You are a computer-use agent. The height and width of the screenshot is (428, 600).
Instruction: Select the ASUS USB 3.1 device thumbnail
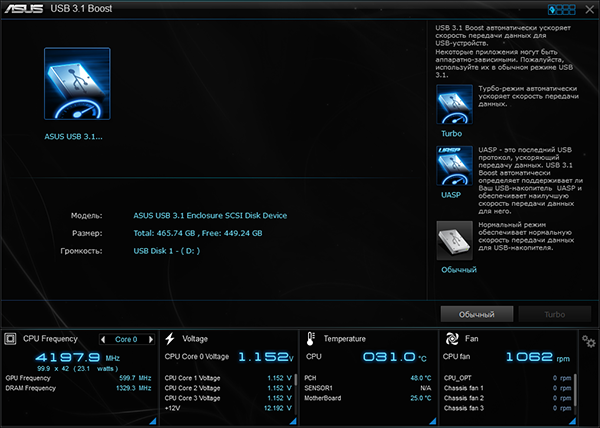[77, 84]
